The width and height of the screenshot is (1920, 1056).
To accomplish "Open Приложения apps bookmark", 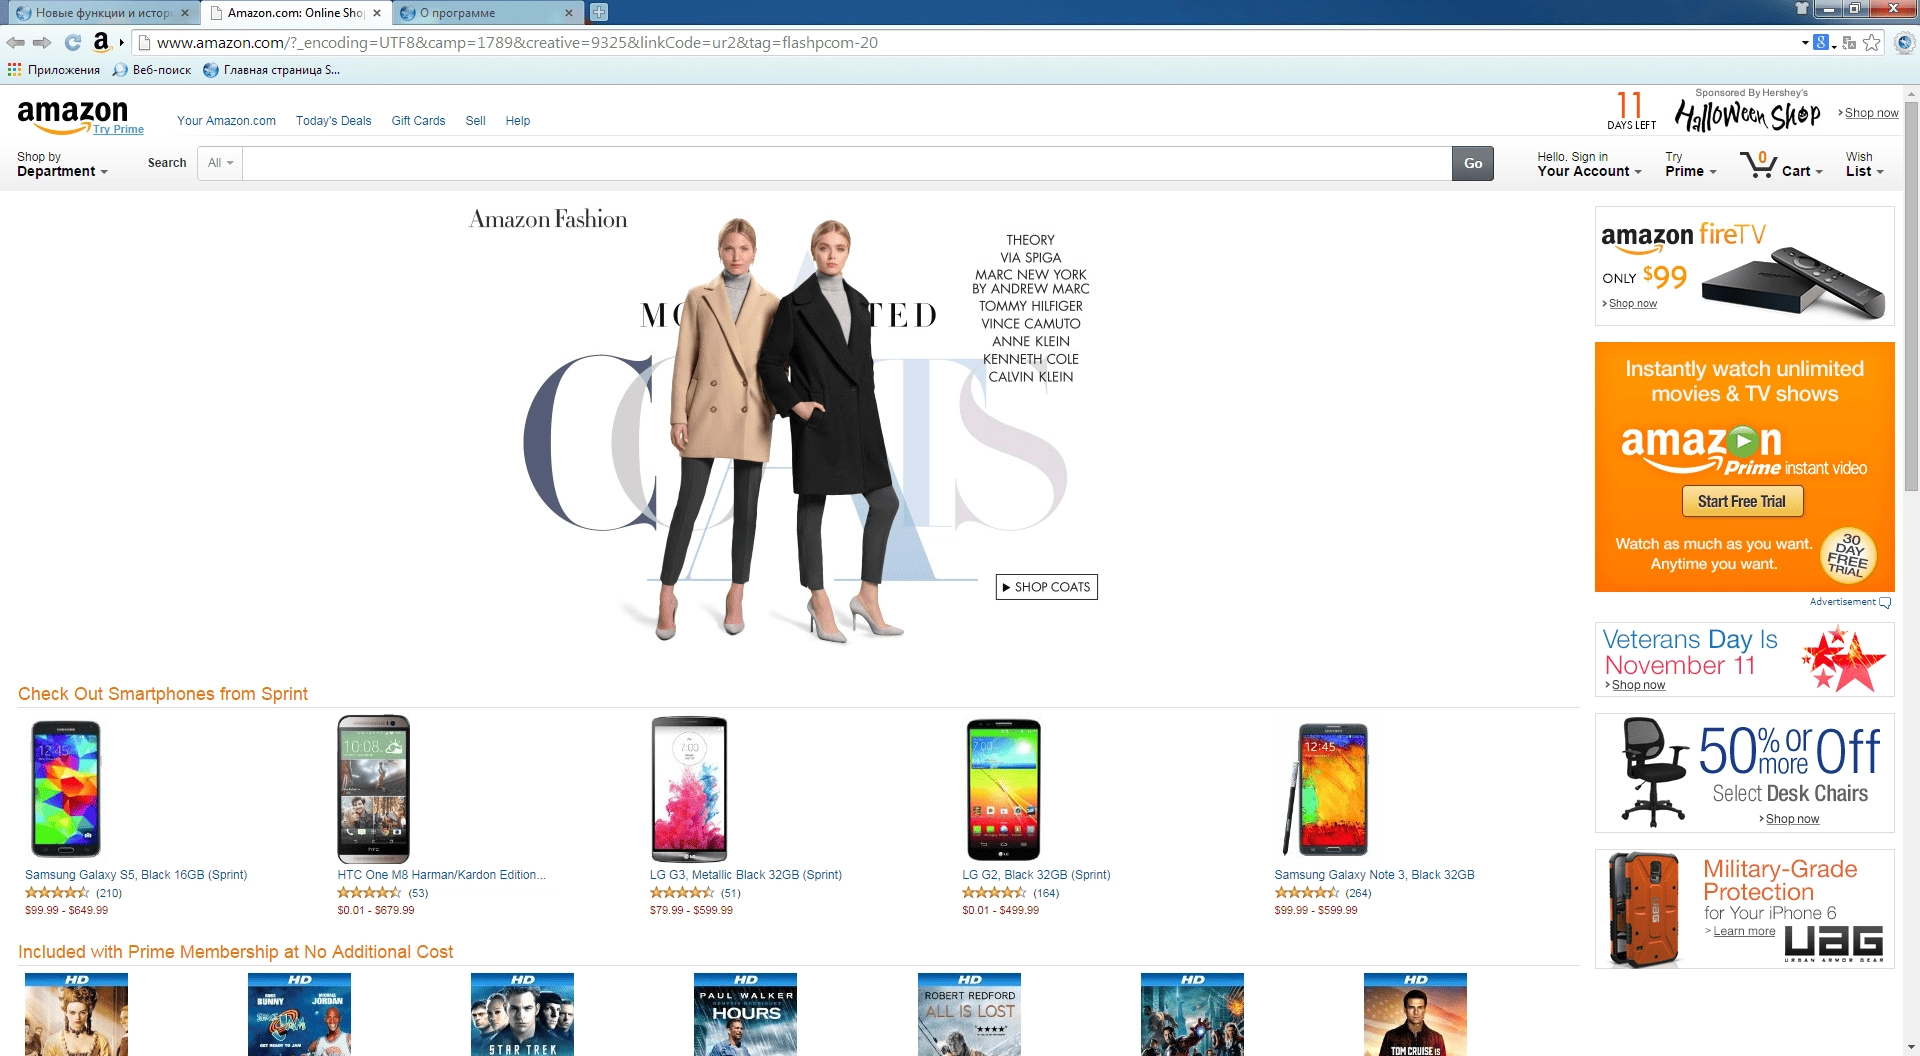I will [x=54, y=70].
